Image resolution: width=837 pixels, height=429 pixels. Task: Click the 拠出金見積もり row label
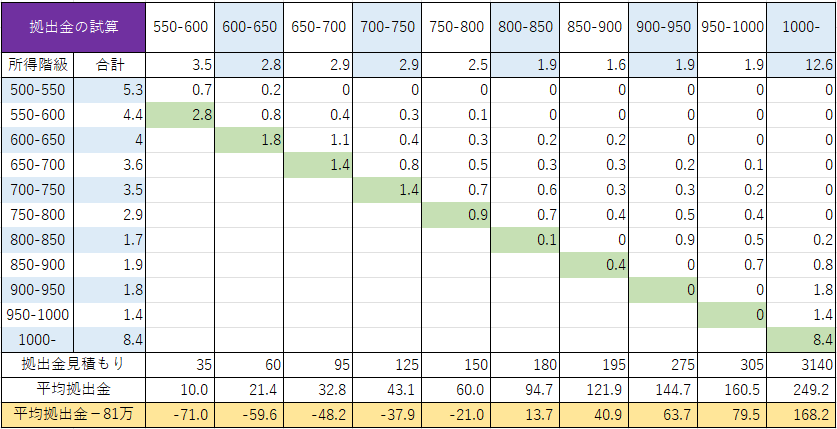pyautogui.click(x=74, y=362)
